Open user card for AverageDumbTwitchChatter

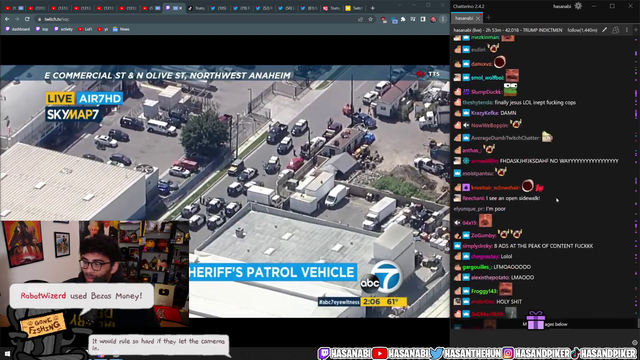(505, 138)
